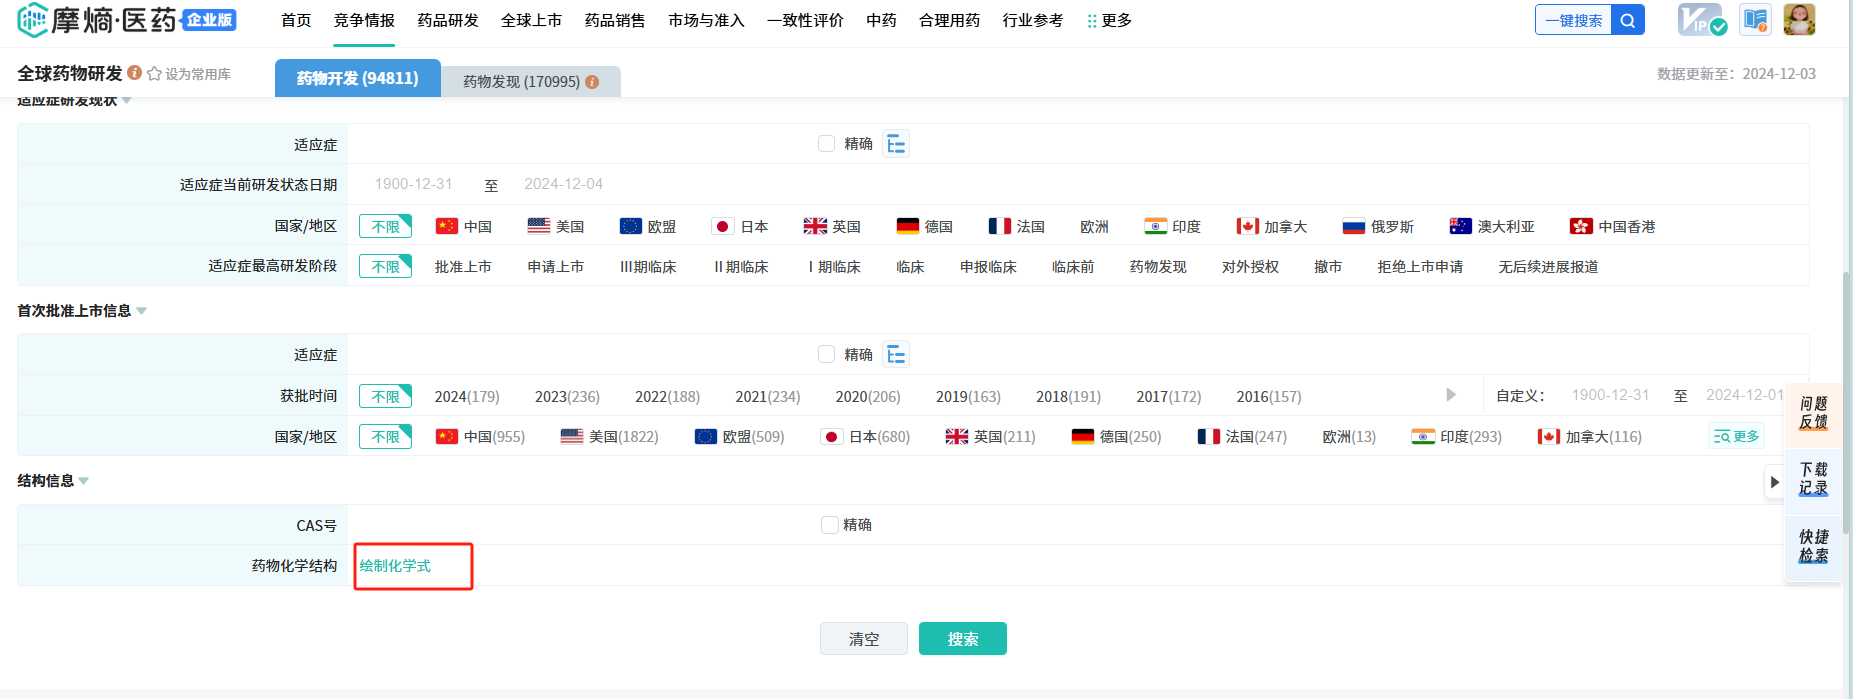Open 问题反馈 side button
The image size is (1853, 699).
click(1813, 413)
